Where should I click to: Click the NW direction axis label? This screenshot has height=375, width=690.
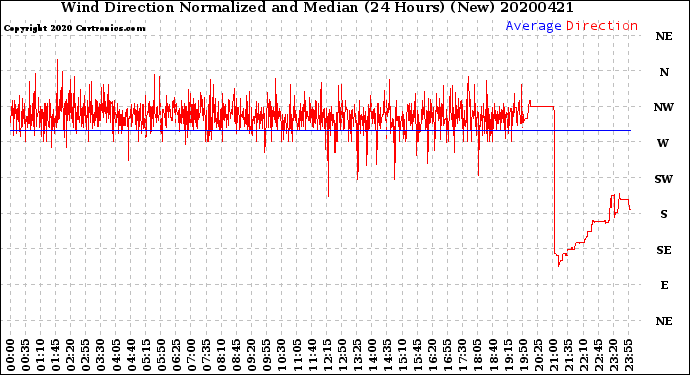[x=664, y=107]
